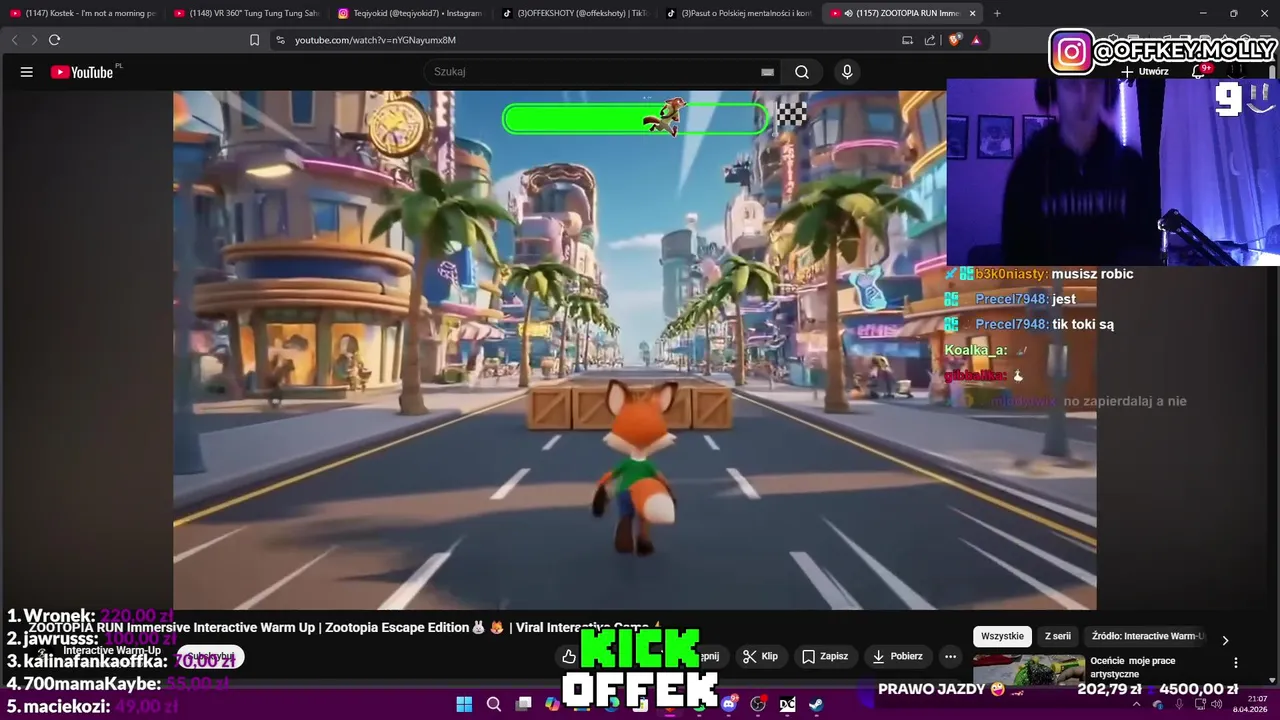
Task: Click the share page icon in address bar
Action: [930, 40]
